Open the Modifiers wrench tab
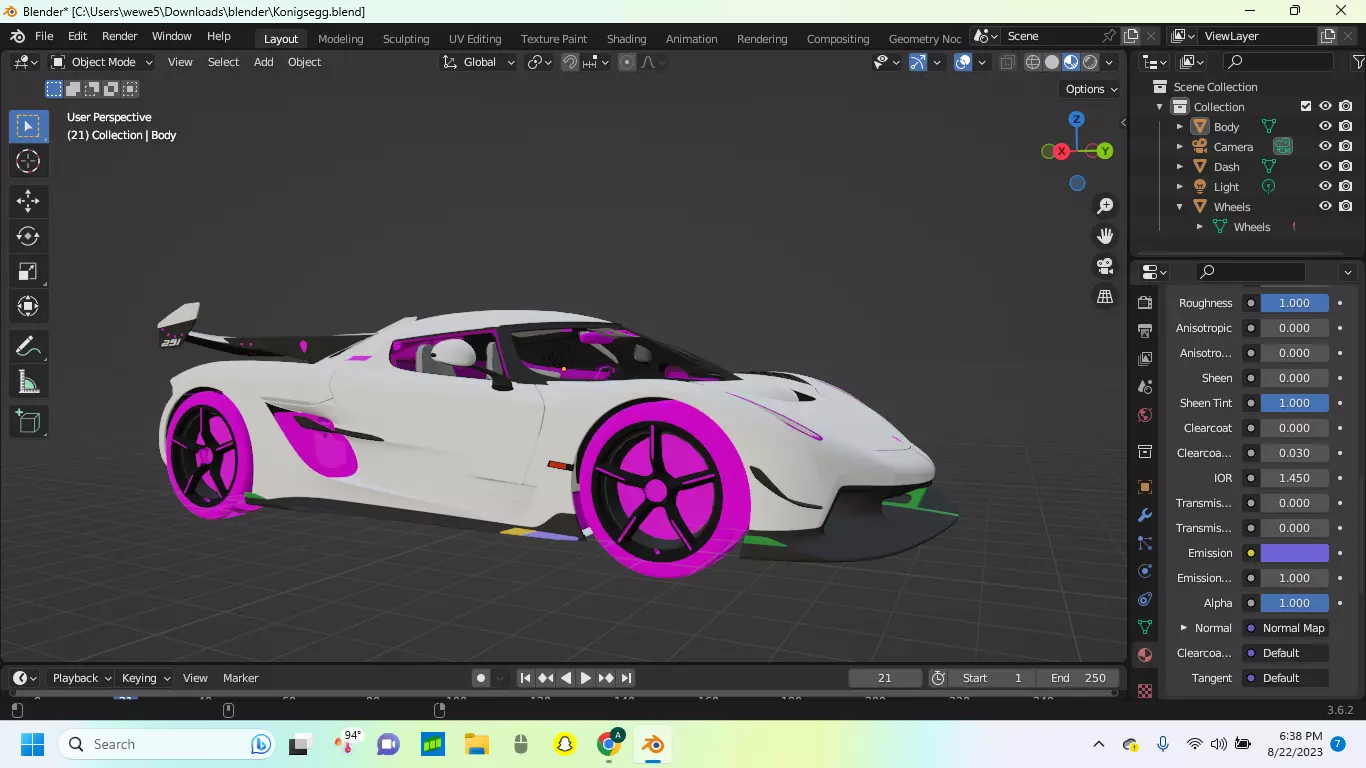This screenshot has width=1366, height=768. tap(1145, 515)
